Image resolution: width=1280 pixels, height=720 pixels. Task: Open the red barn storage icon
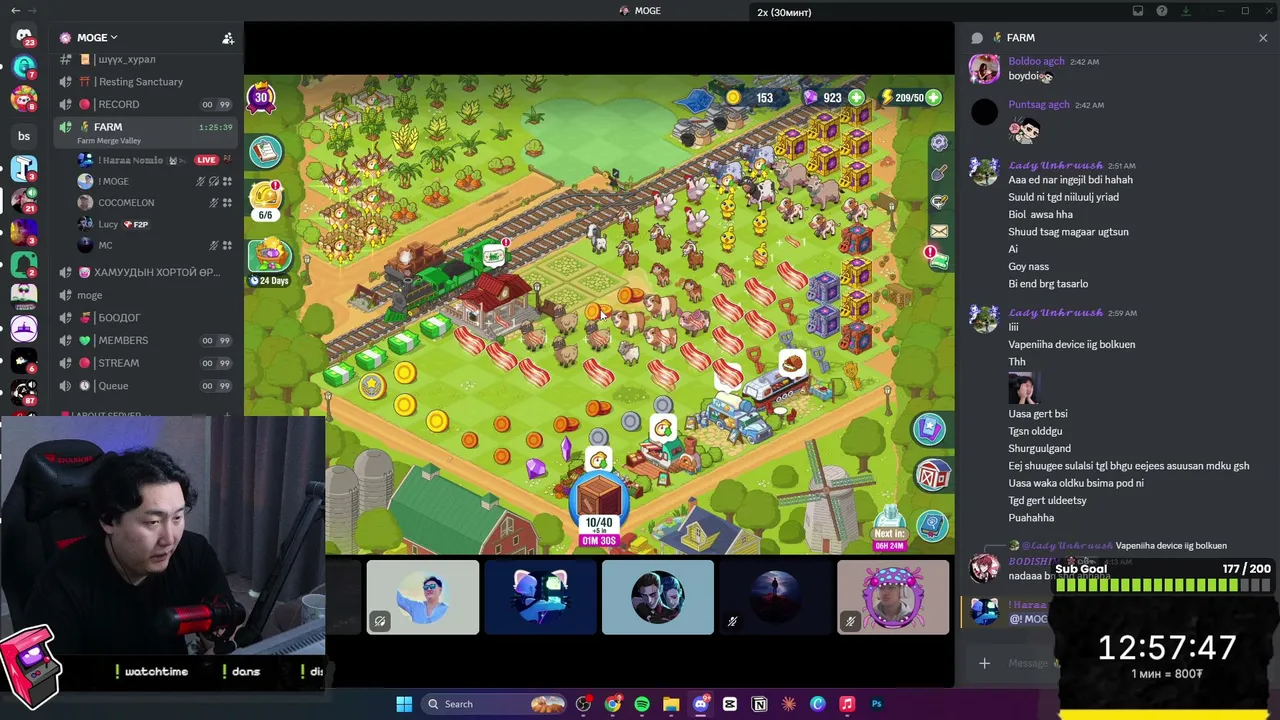(x=932, y=475)
